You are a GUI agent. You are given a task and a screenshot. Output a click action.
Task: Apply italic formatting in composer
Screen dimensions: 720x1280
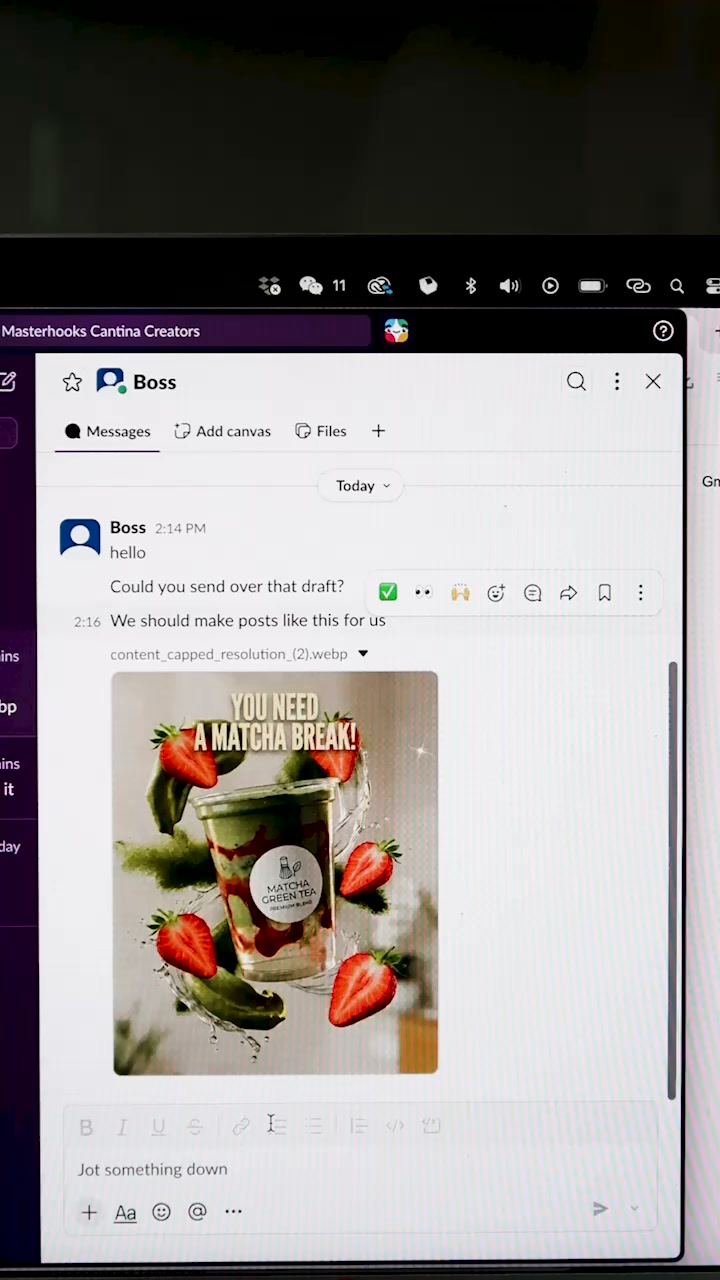(x=122, y=1127)
